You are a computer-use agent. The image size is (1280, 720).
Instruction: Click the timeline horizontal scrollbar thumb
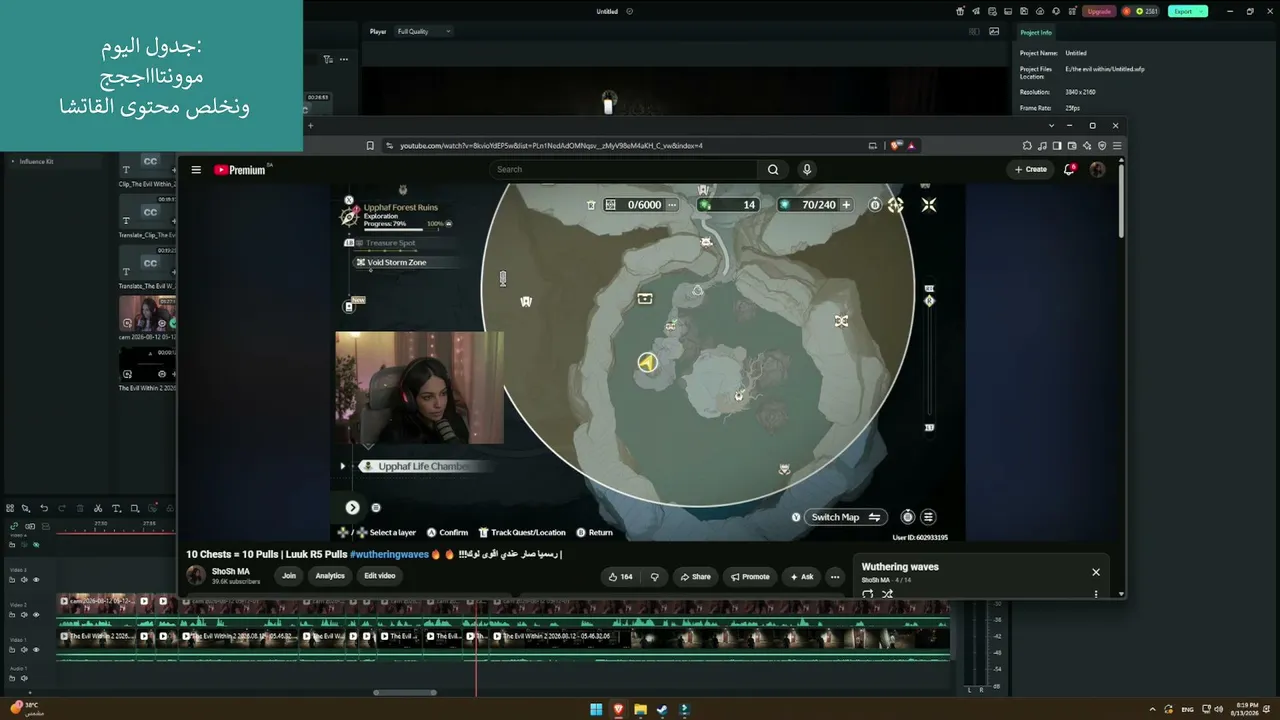(405, 692)
